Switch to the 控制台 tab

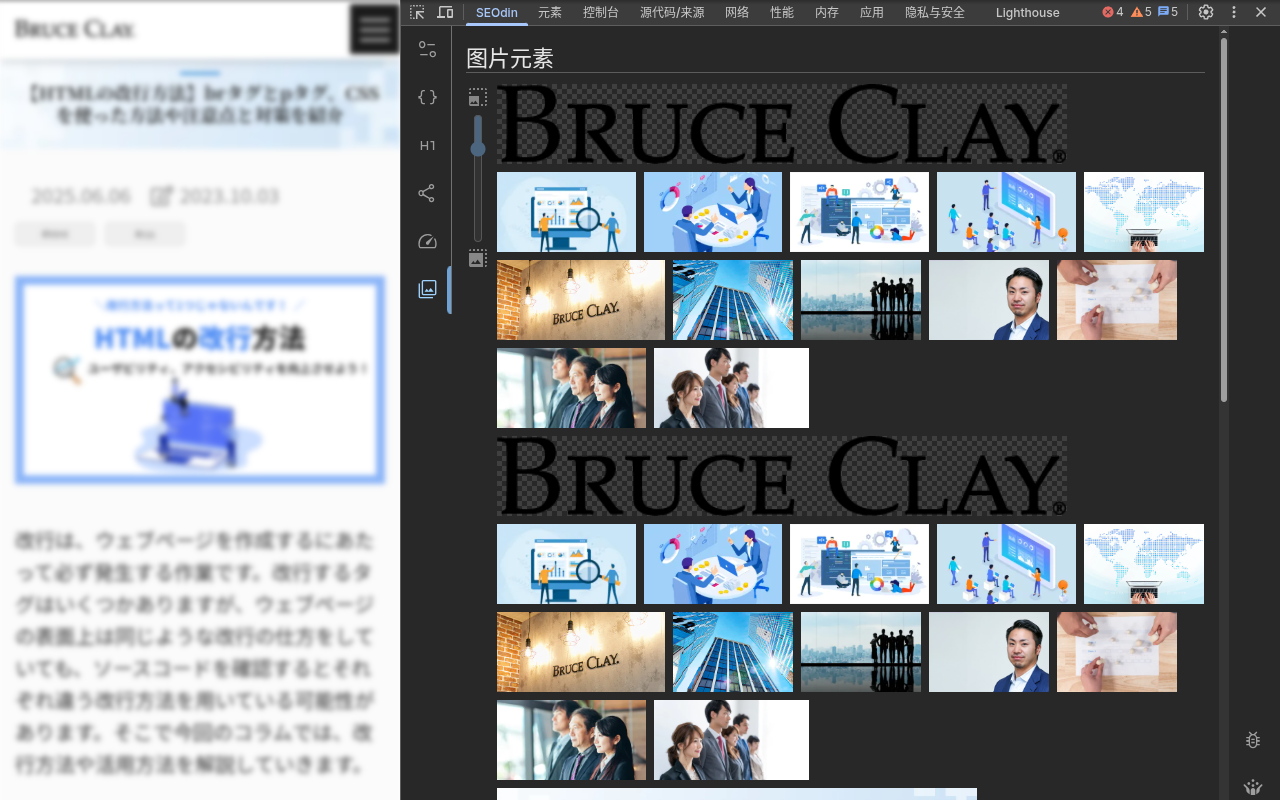(x=601, y=12)
